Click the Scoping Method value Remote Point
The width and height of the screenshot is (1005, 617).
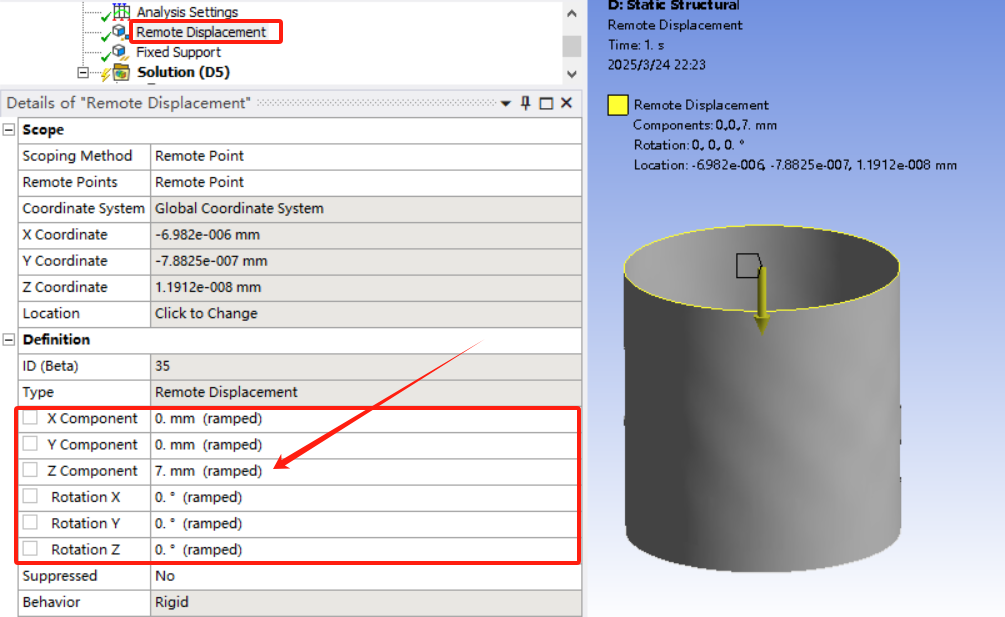click(366, 156)
